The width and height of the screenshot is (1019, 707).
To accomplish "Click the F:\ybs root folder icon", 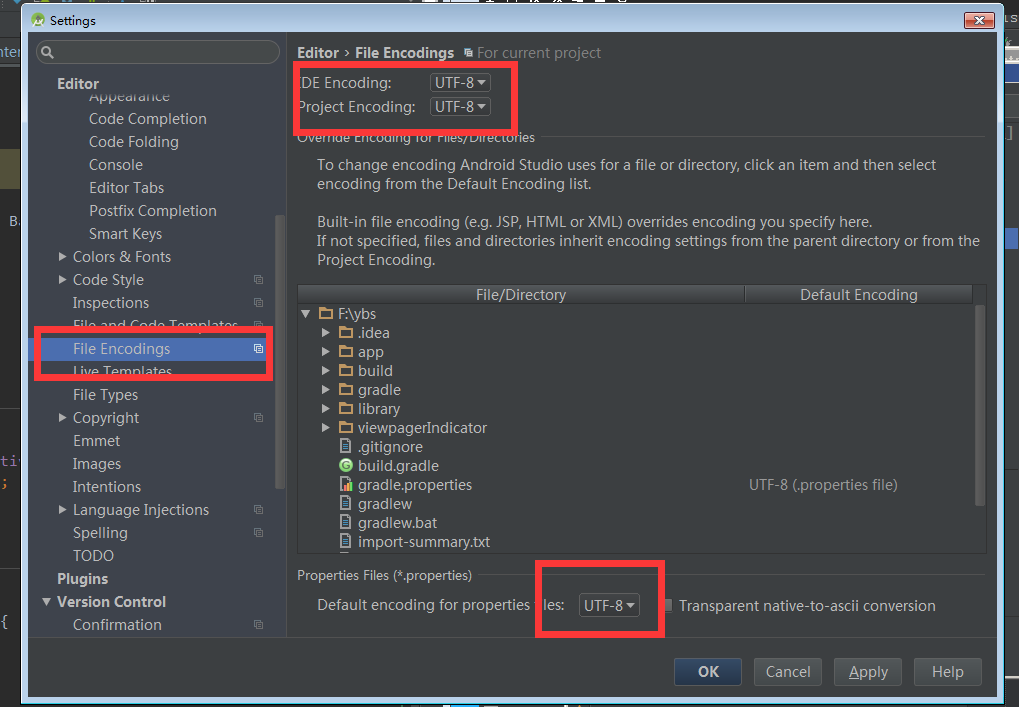I will click(x=326, y=314).
